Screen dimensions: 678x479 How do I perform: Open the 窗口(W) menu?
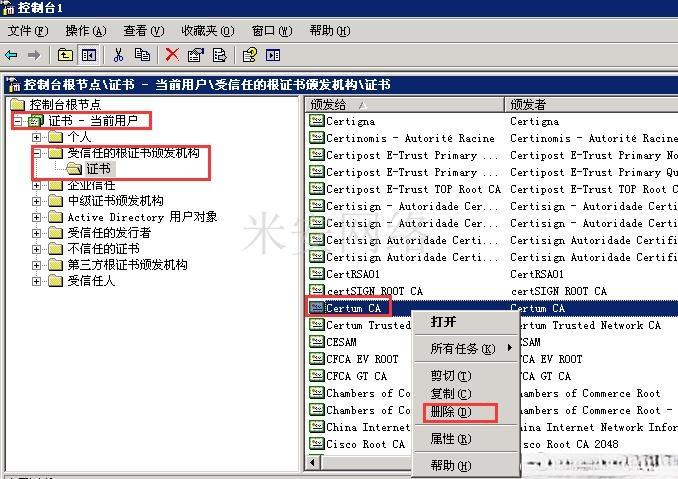pos(272,31)
